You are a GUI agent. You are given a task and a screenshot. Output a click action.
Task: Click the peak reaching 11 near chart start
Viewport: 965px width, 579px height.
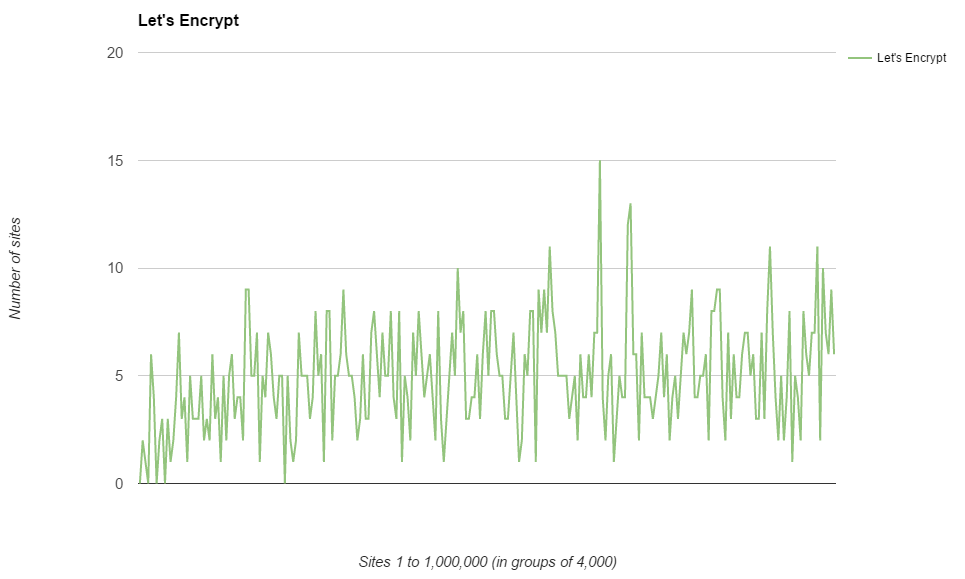pos(551,245)
